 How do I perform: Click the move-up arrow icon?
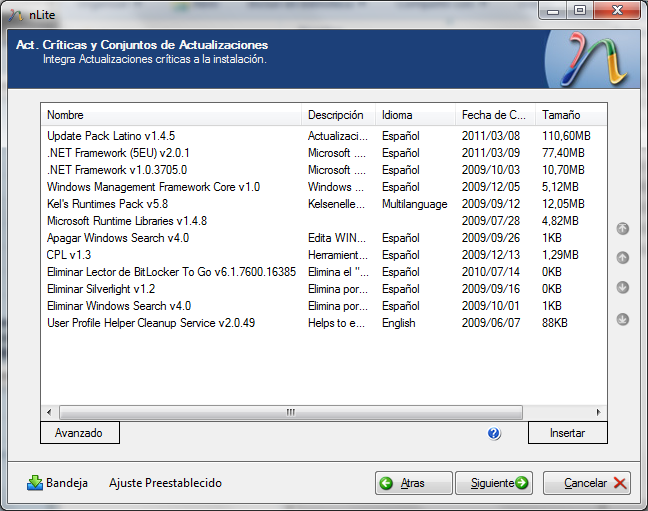[x=623, y=258]
